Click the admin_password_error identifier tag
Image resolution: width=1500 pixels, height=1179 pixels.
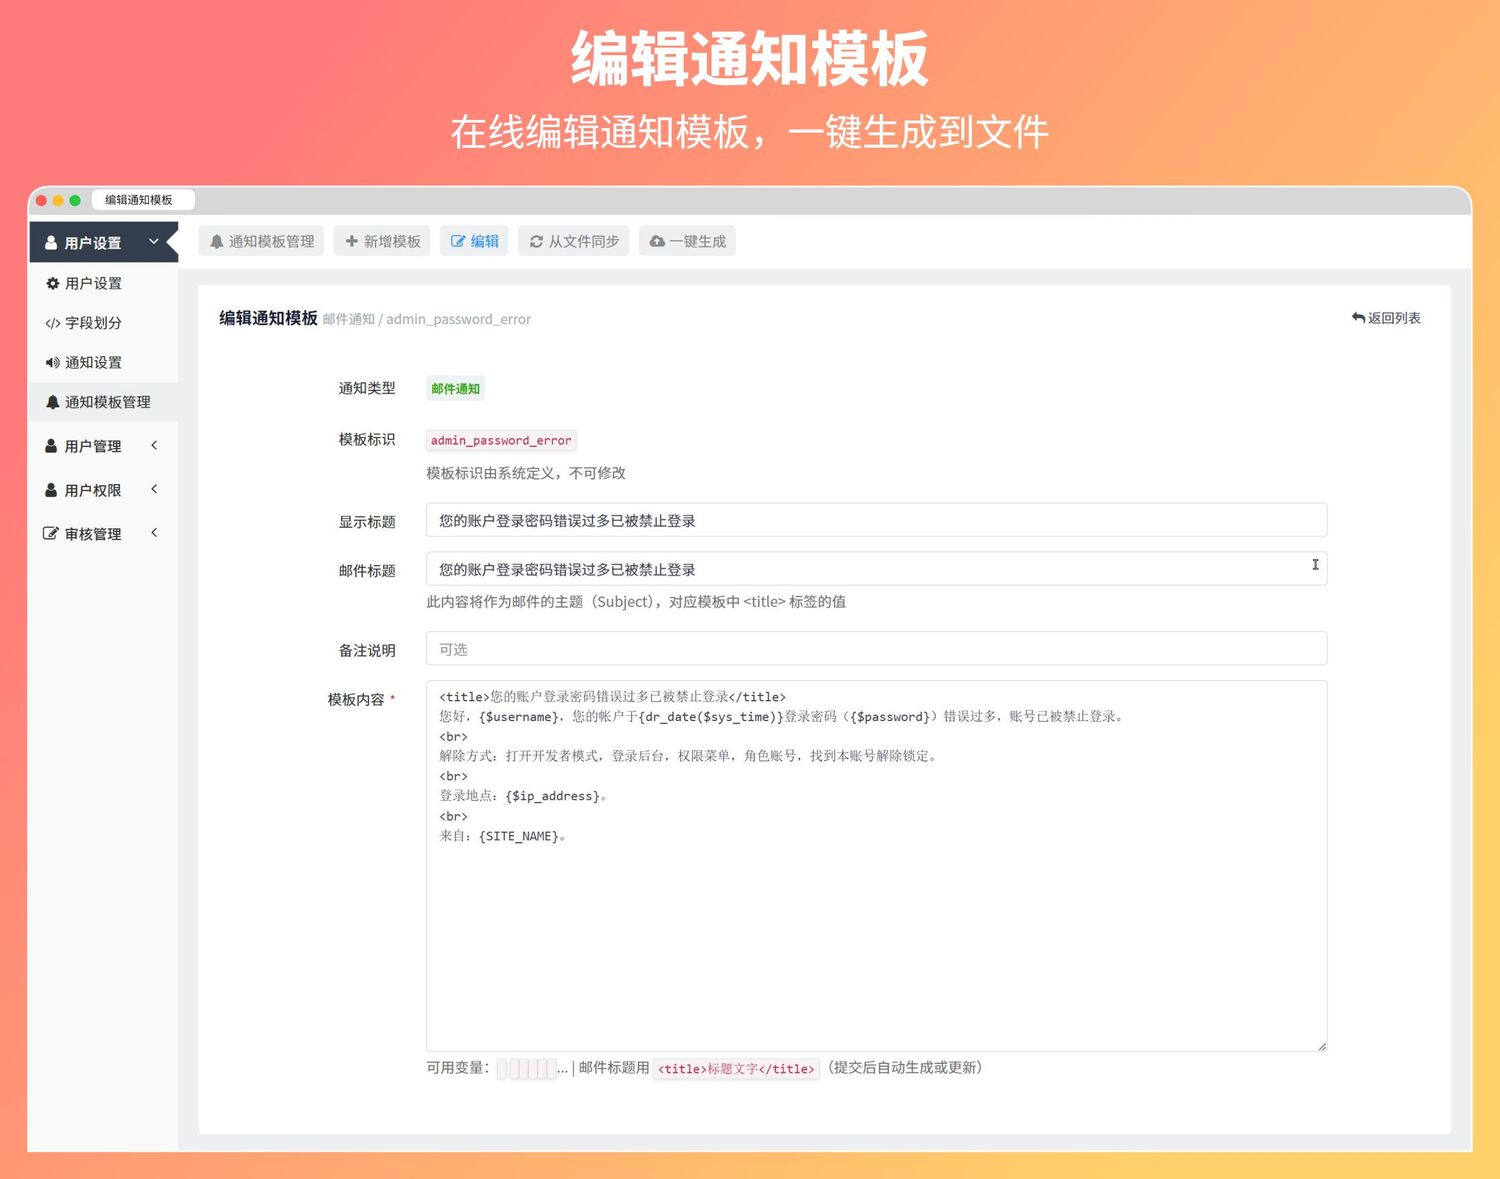click(x=501, y=440)
